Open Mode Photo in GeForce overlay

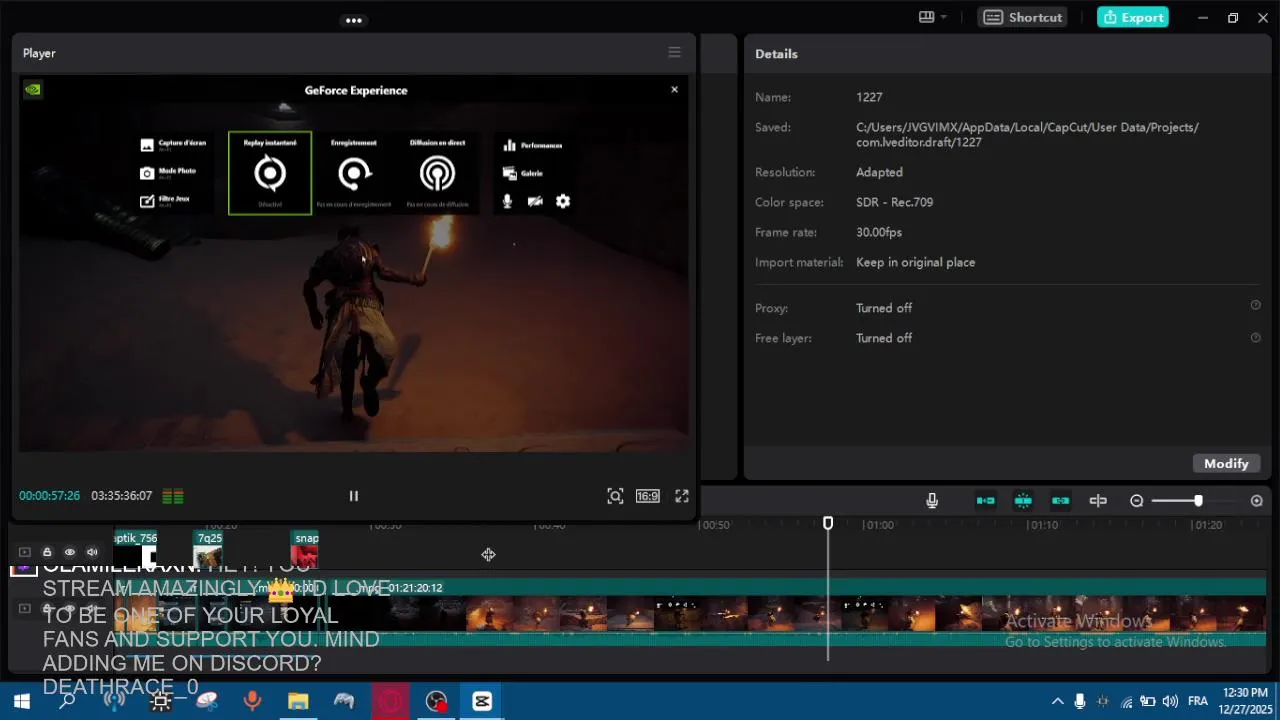click(x=169, y=172)
